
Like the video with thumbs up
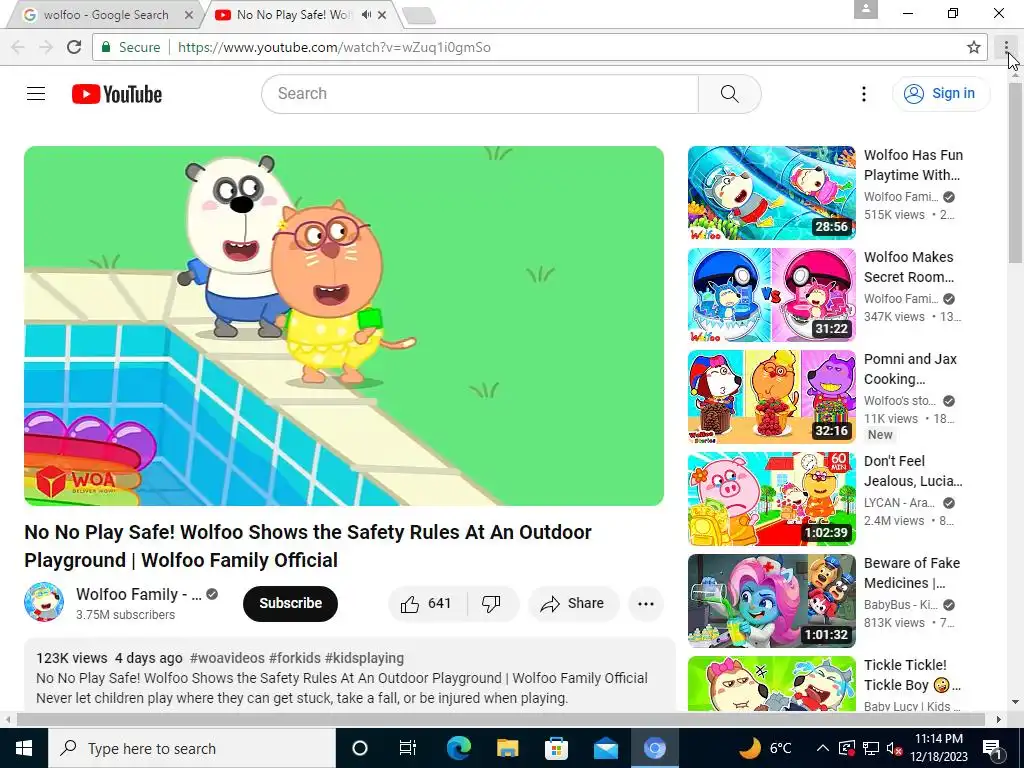click(426, 603)
